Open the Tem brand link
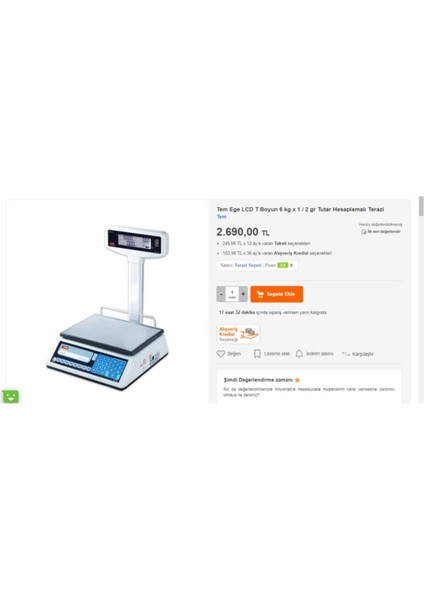 (222, 217)
